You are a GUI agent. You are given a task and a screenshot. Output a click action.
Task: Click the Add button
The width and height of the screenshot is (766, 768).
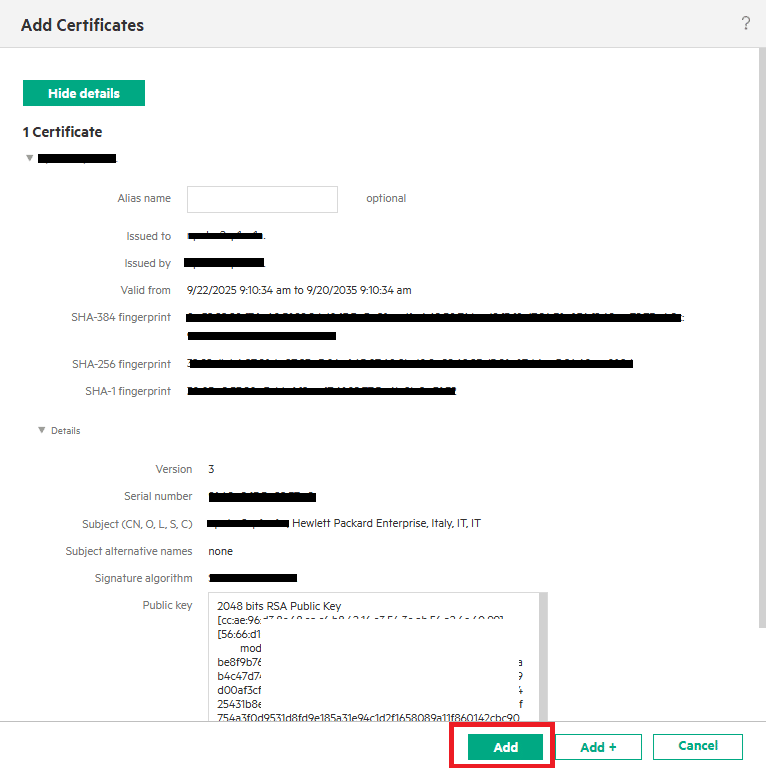pos(506,747)
